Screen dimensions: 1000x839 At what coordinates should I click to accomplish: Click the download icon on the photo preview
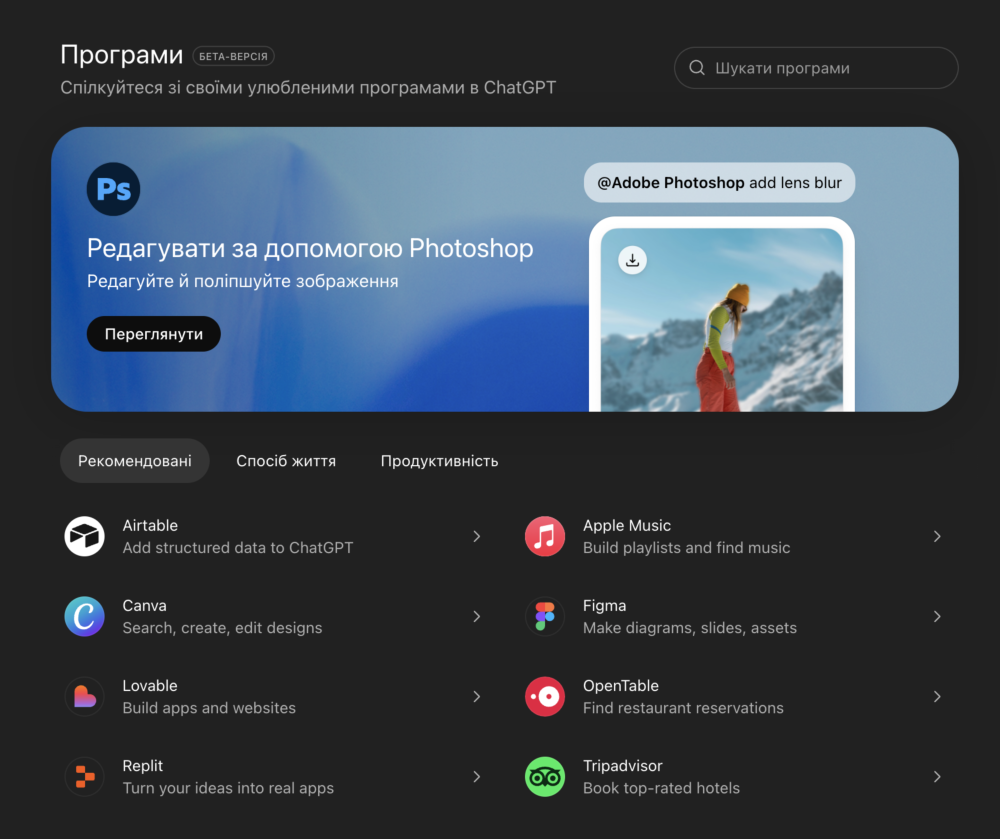(632, 261)
